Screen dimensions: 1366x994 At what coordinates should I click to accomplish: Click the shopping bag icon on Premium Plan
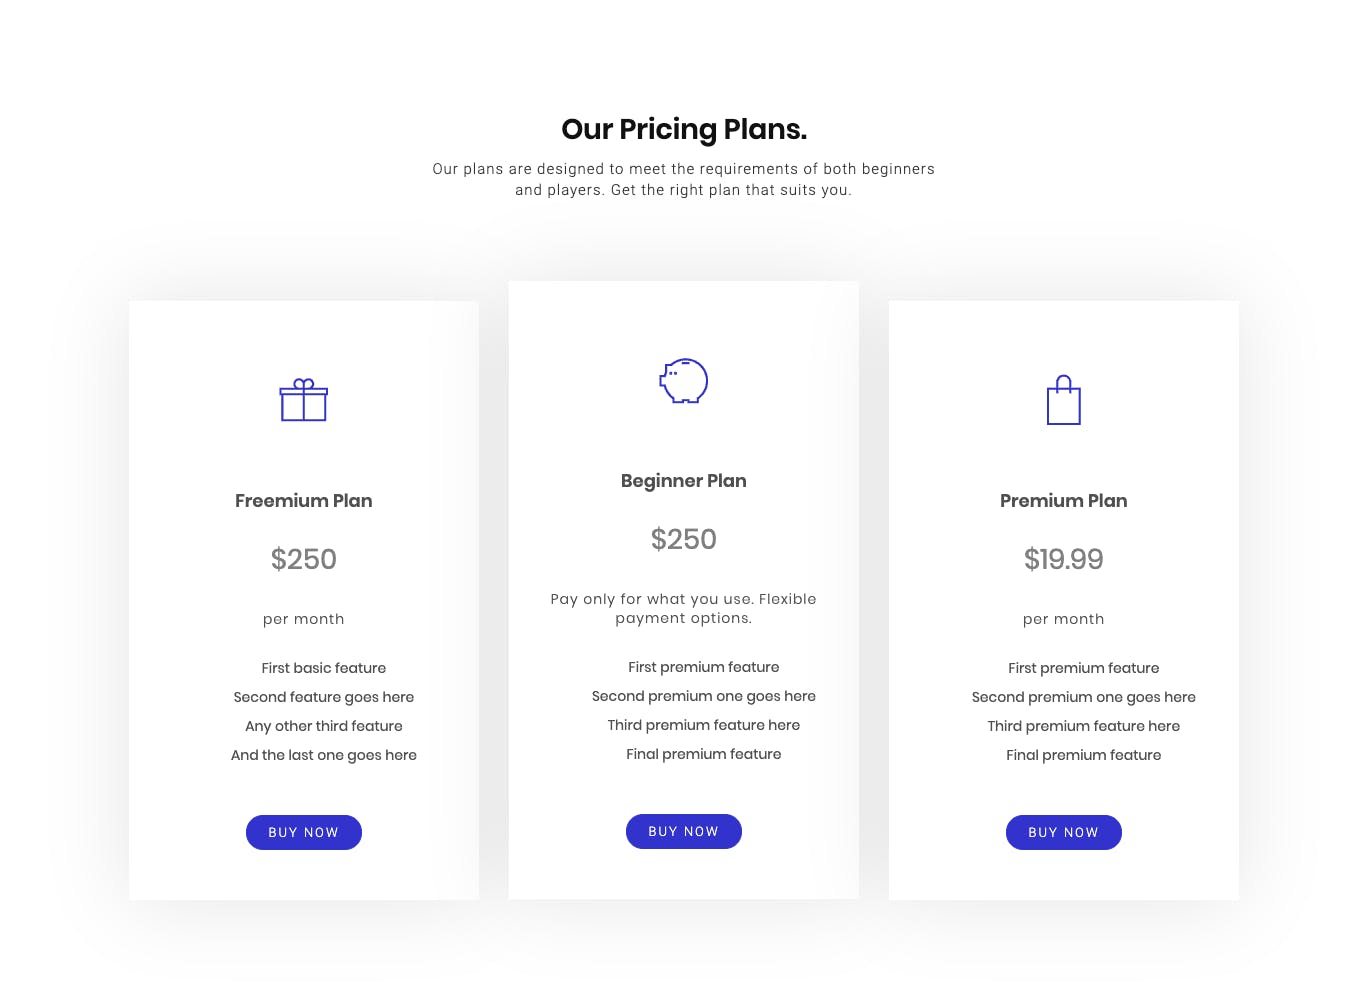tap(1064, 400)
